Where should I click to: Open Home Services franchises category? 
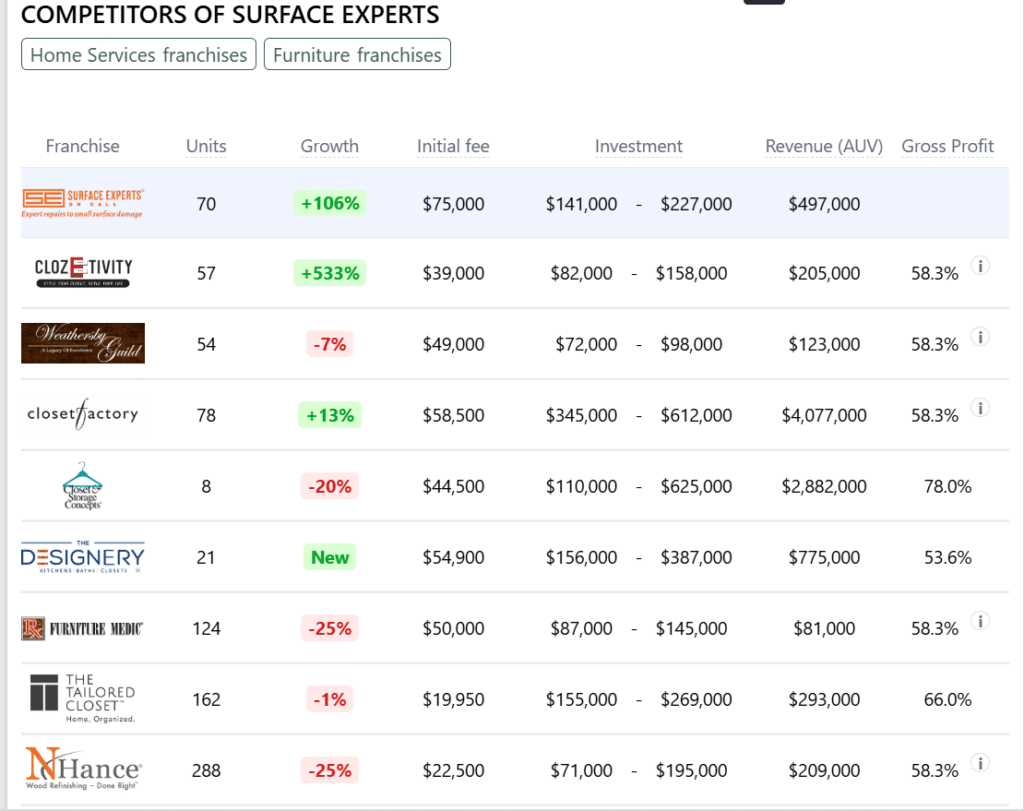[138, 54]
